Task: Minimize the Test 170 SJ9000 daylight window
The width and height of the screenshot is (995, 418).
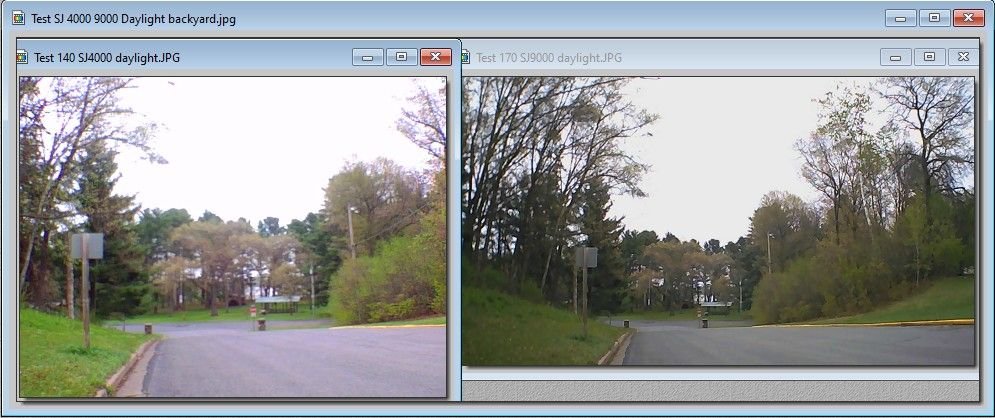Action: pyautogui.click(x=895, y=57)
